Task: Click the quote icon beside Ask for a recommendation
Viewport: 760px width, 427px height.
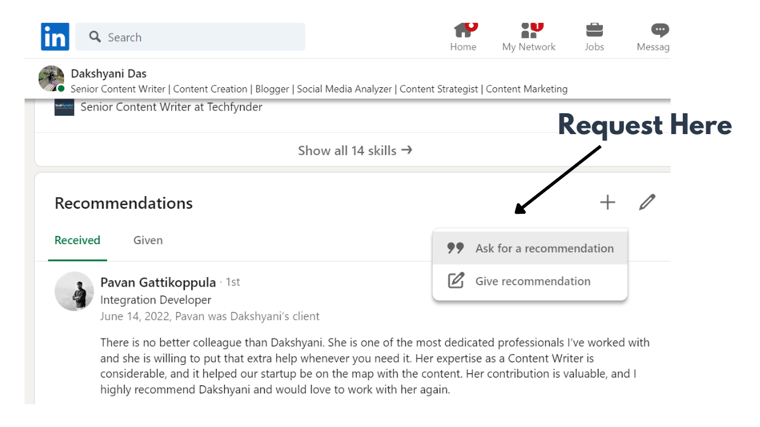Action: (455, 248)
